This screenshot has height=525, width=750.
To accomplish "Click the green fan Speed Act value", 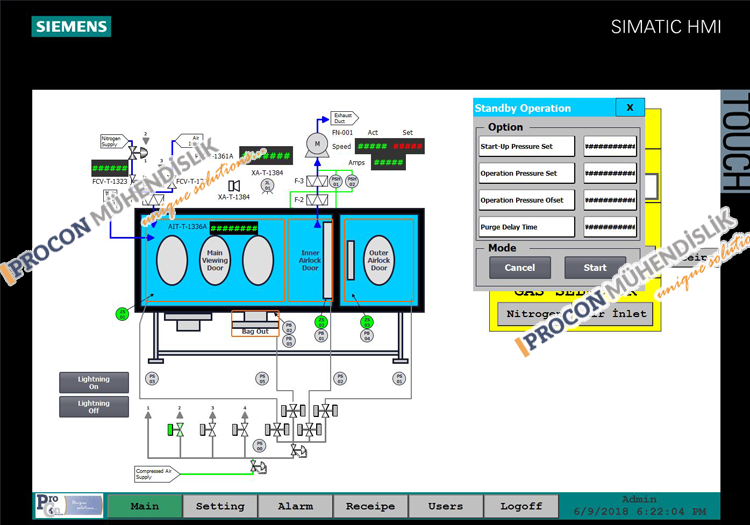I will click(373, 146).
